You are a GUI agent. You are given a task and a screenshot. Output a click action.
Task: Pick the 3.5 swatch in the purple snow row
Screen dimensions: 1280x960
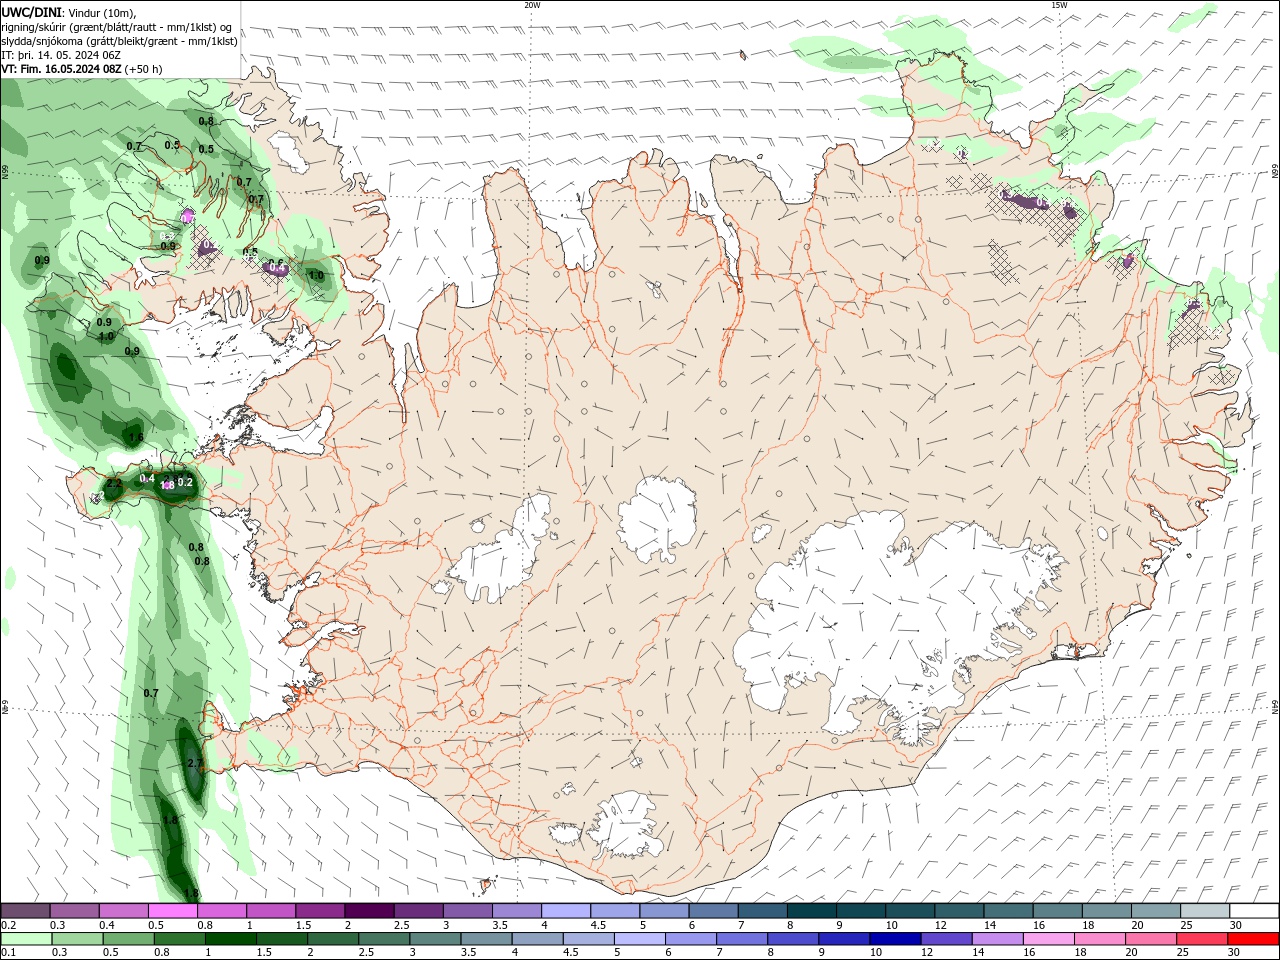[x=516, y=911]
